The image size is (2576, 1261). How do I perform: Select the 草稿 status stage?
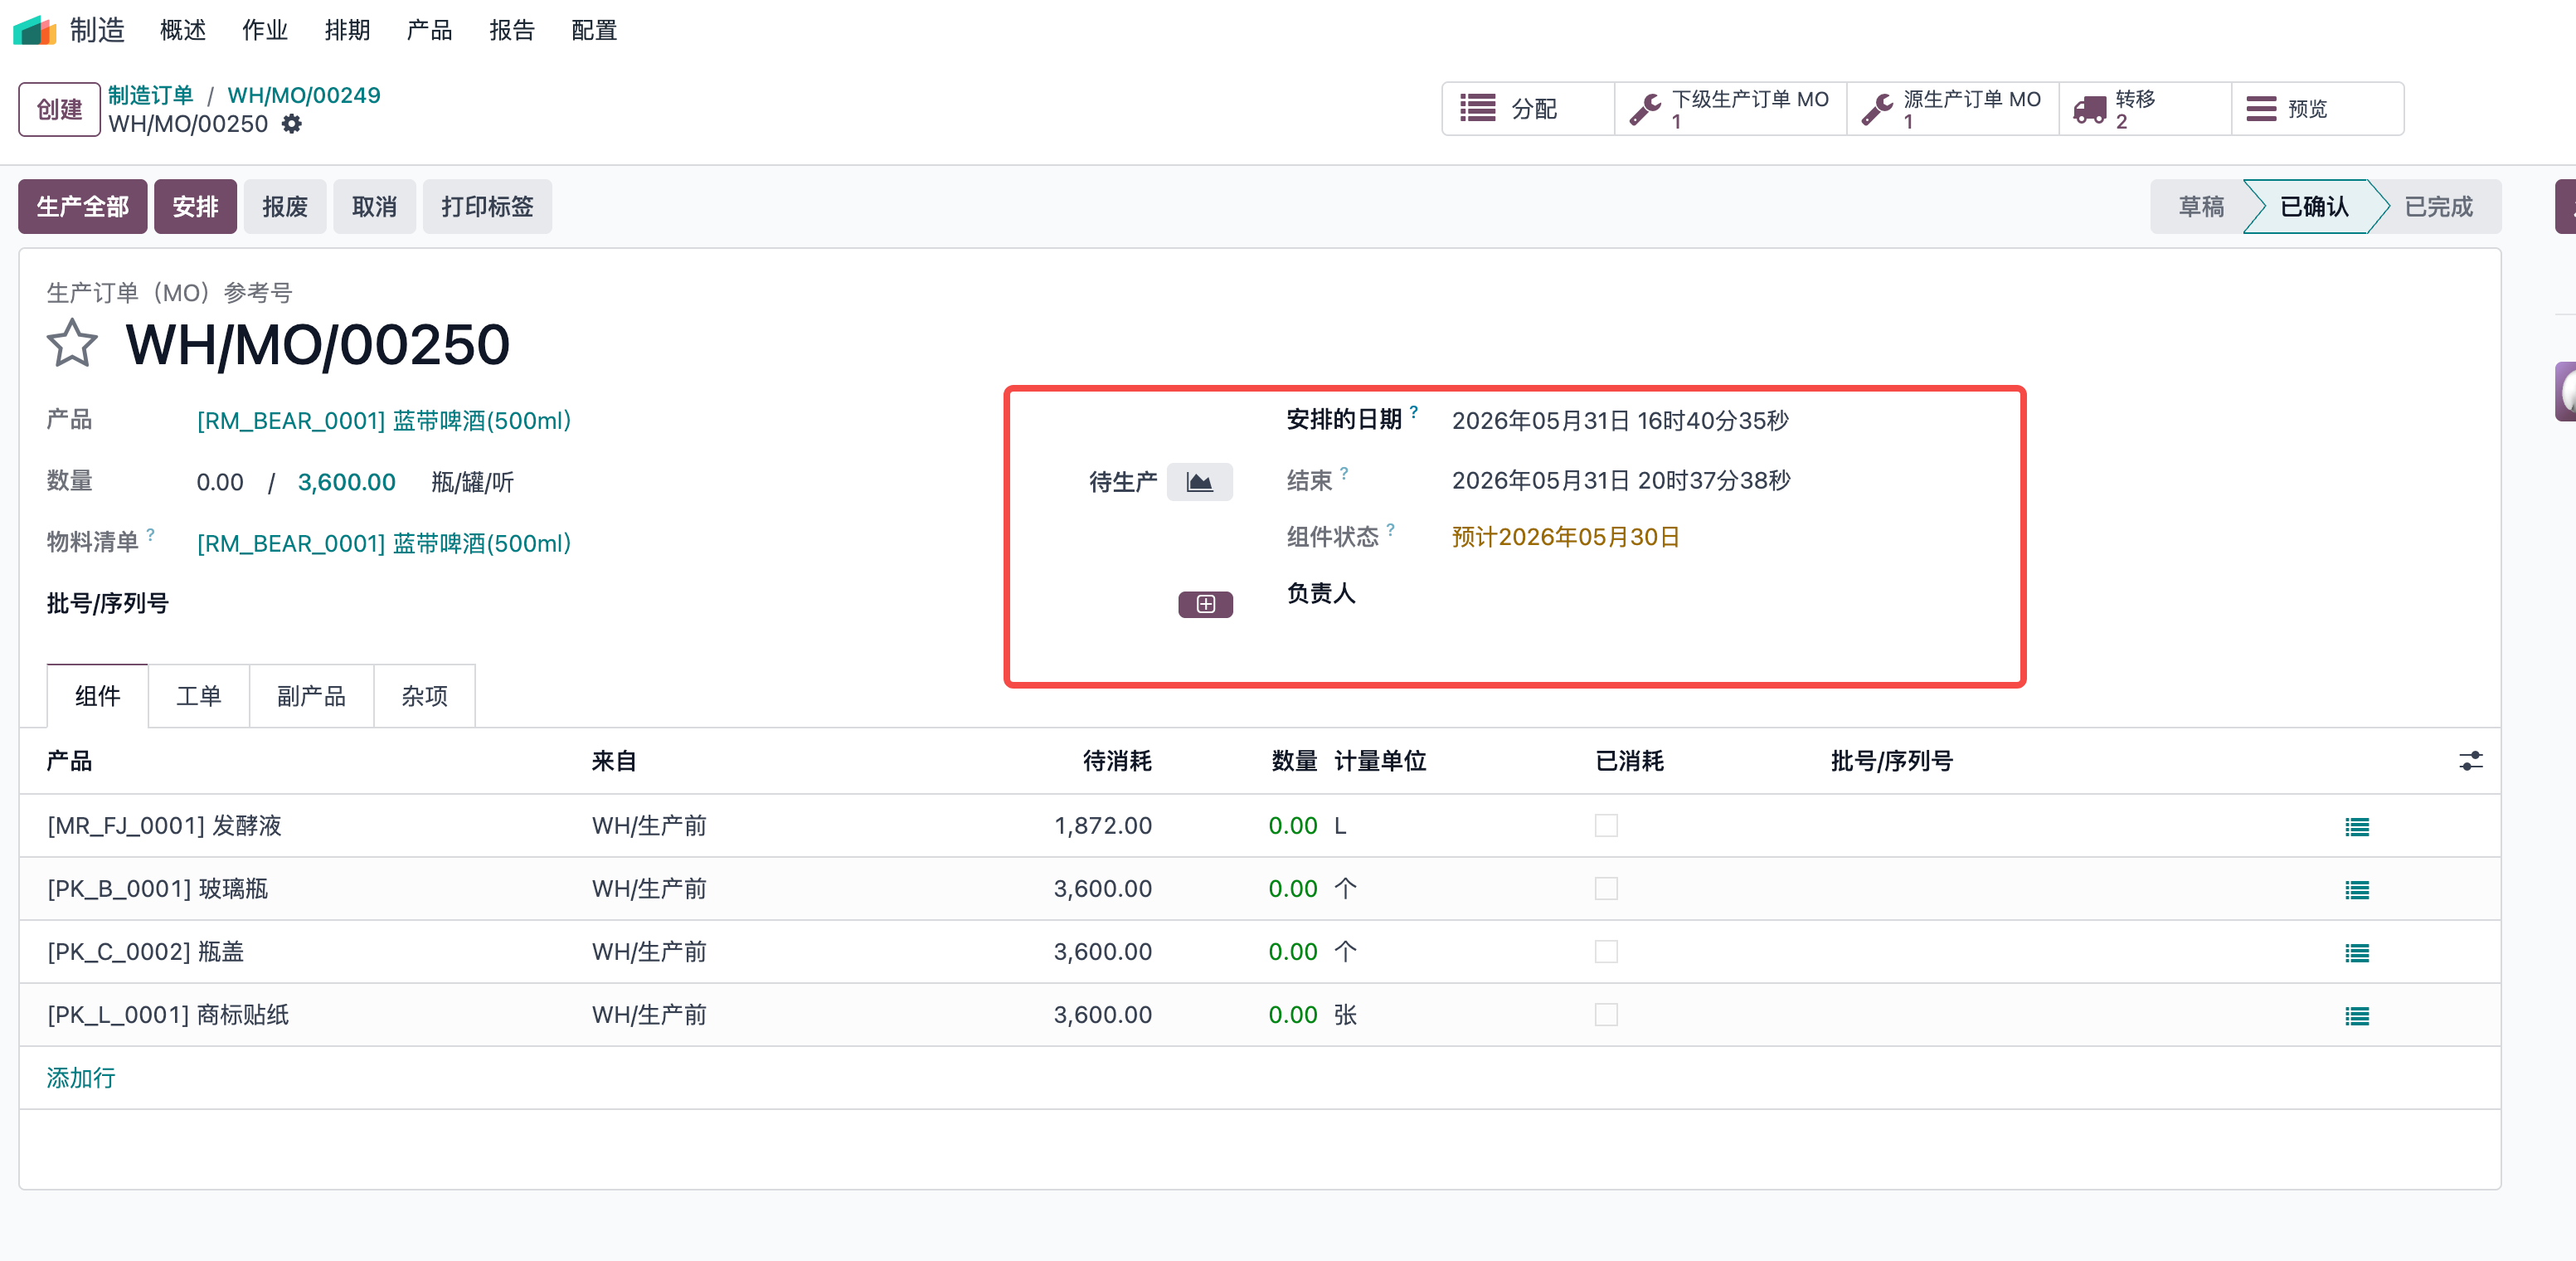2201,207
